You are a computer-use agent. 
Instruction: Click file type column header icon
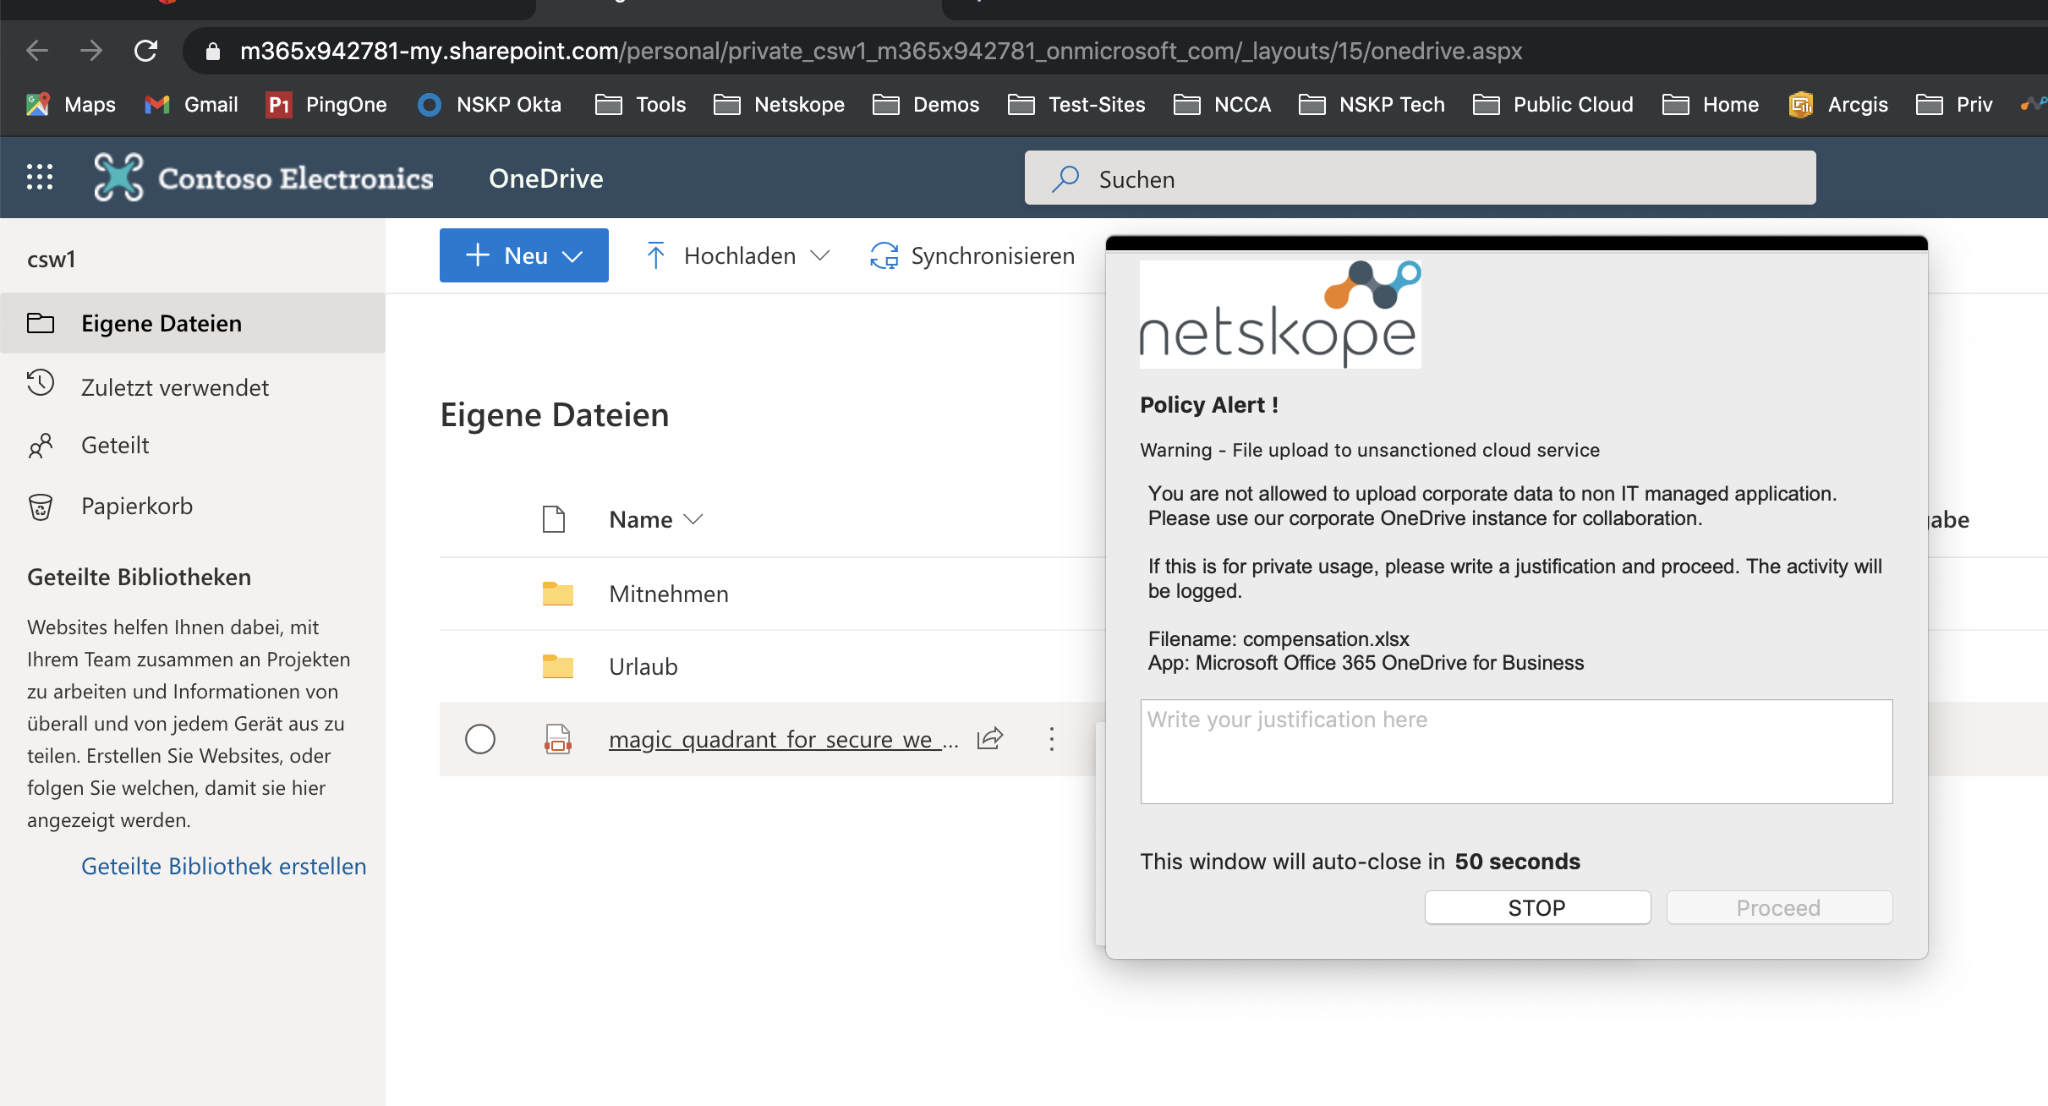(x=554, y=519)
